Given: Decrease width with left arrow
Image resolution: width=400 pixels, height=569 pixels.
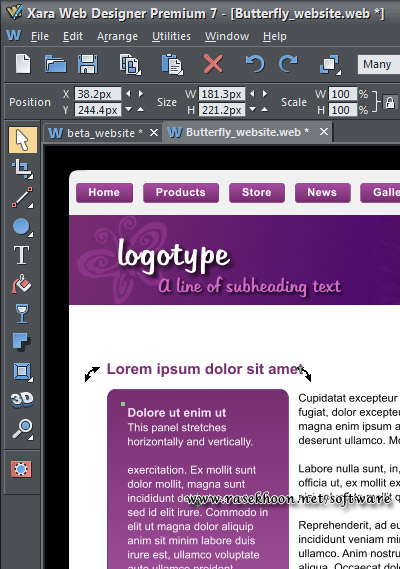Looking at the screenshot, I should coord(252,94).
